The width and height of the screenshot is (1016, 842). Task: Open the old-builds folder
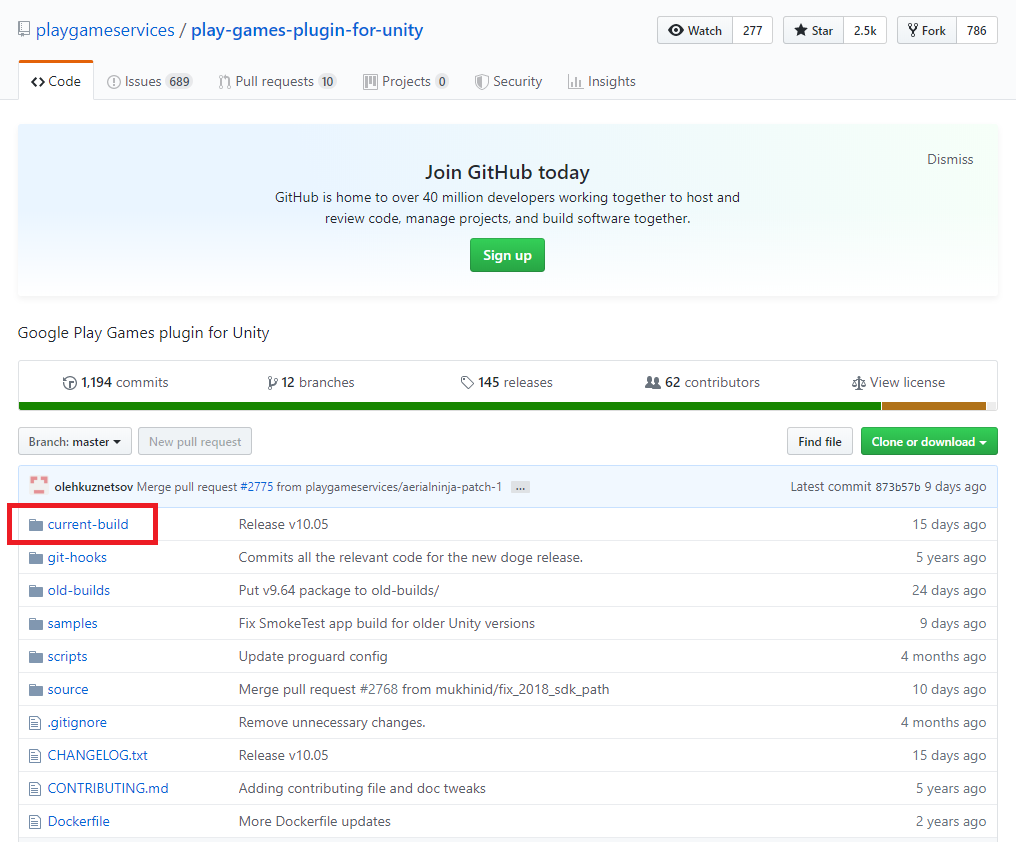[x=78, y=591]
